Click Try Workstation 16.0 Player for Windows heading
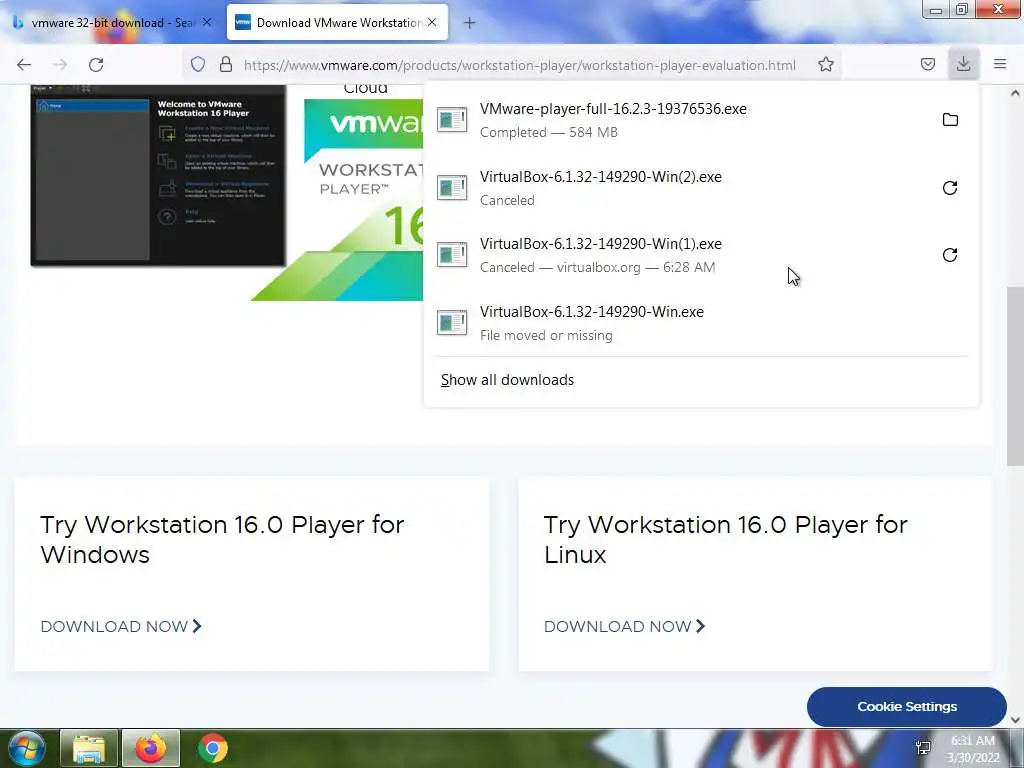The width and height of the screenshot is (1024, 768). [222, 539]
